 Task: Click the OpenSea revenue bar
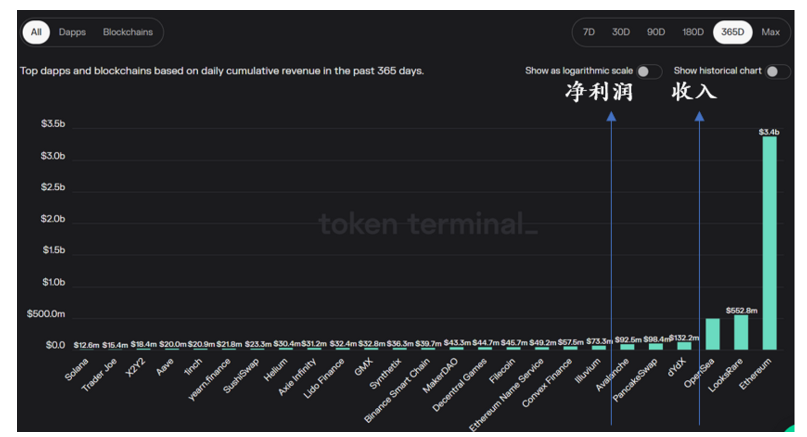click(x=713, y=334)
